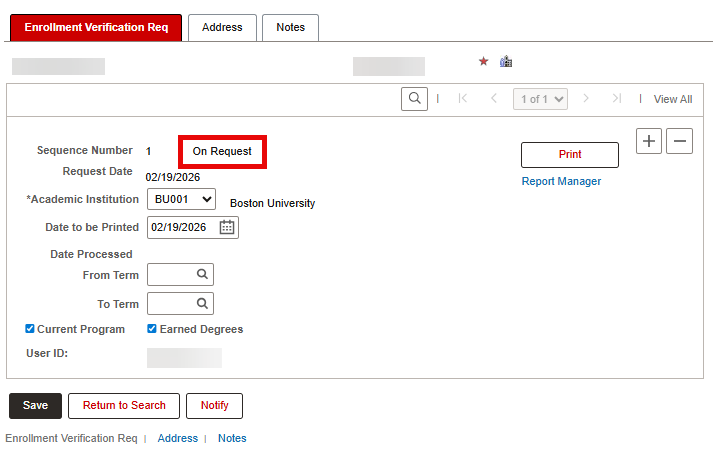Delete row with minus button
This screenshot has width=713, height=451.
click(x=679, y=141)
